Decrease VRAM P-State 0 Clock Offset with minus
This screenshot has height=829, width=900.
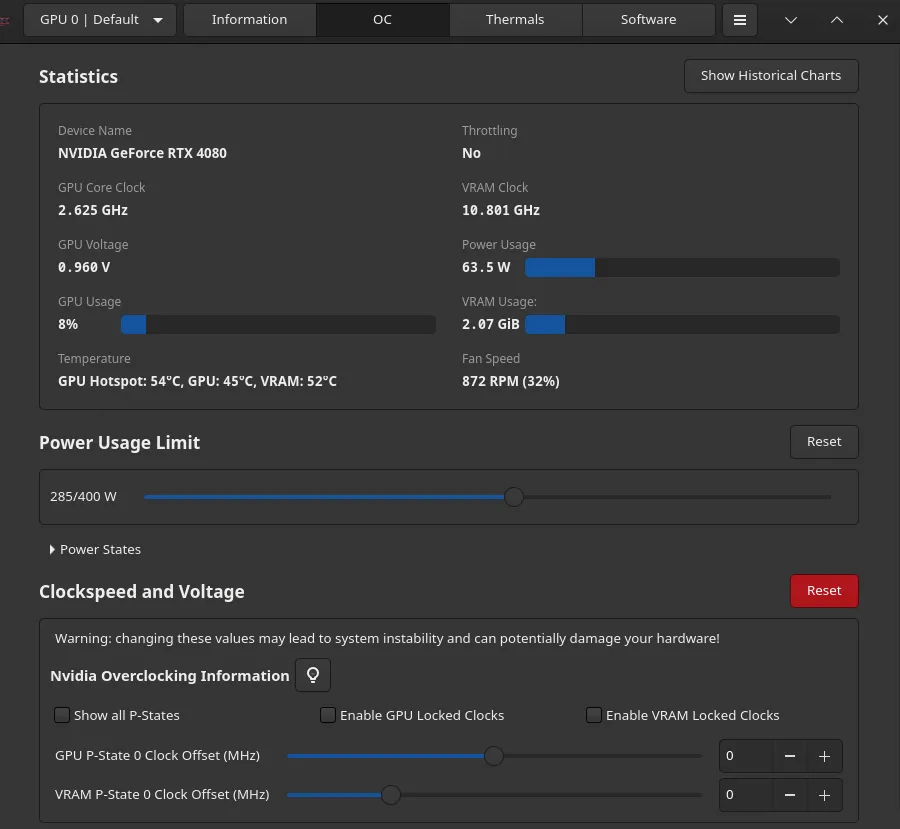789,795
